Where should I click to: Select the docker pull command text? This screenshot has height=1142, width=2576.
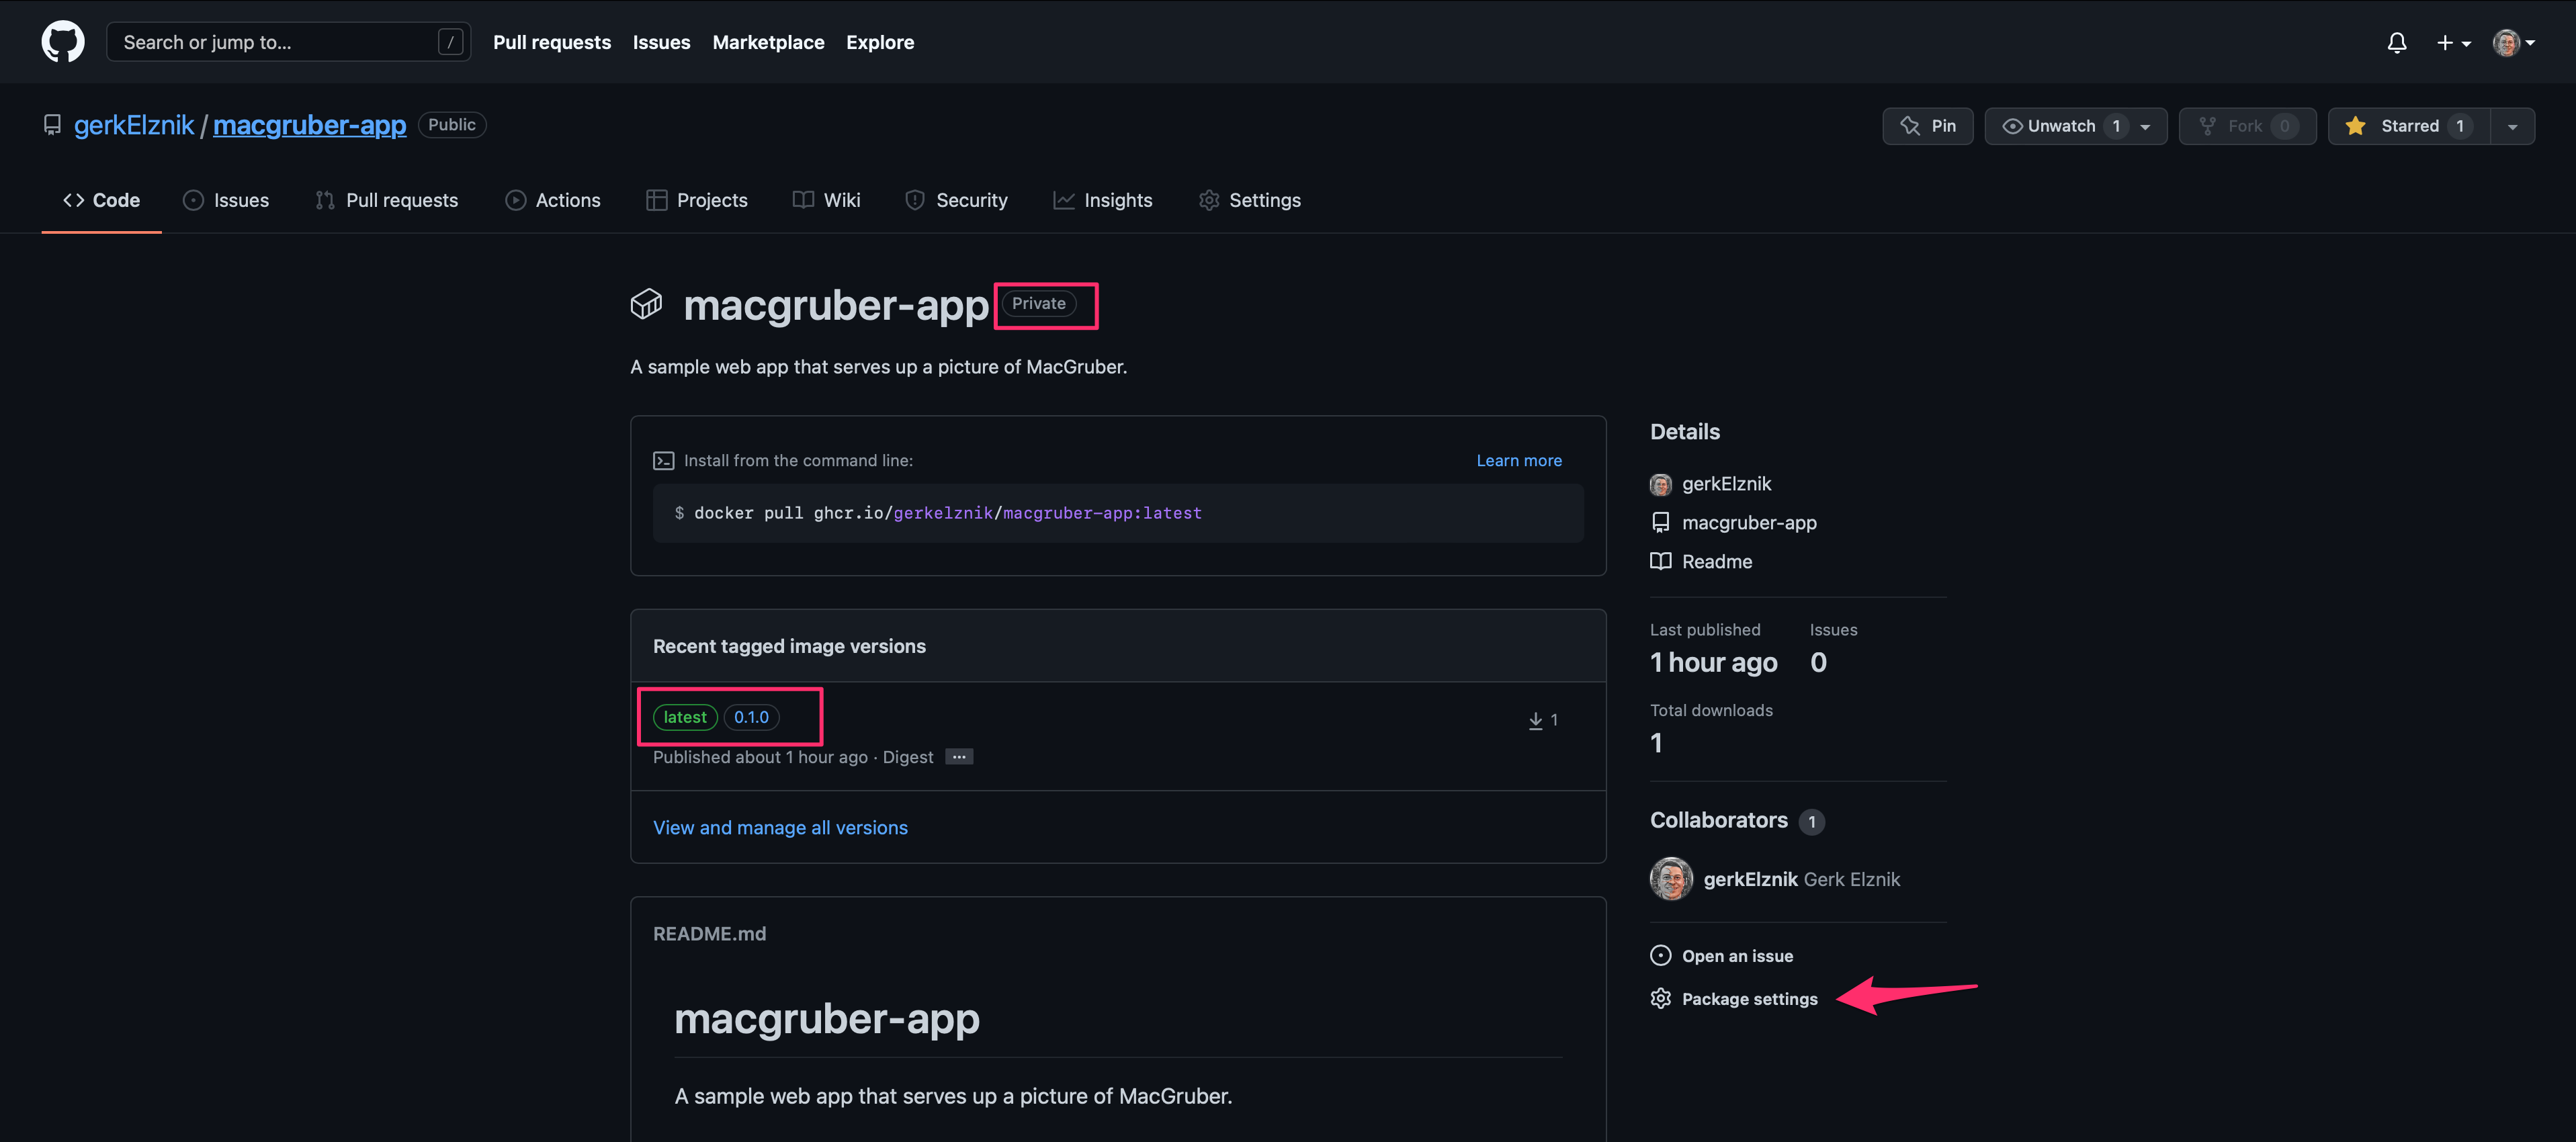(947, 513)
